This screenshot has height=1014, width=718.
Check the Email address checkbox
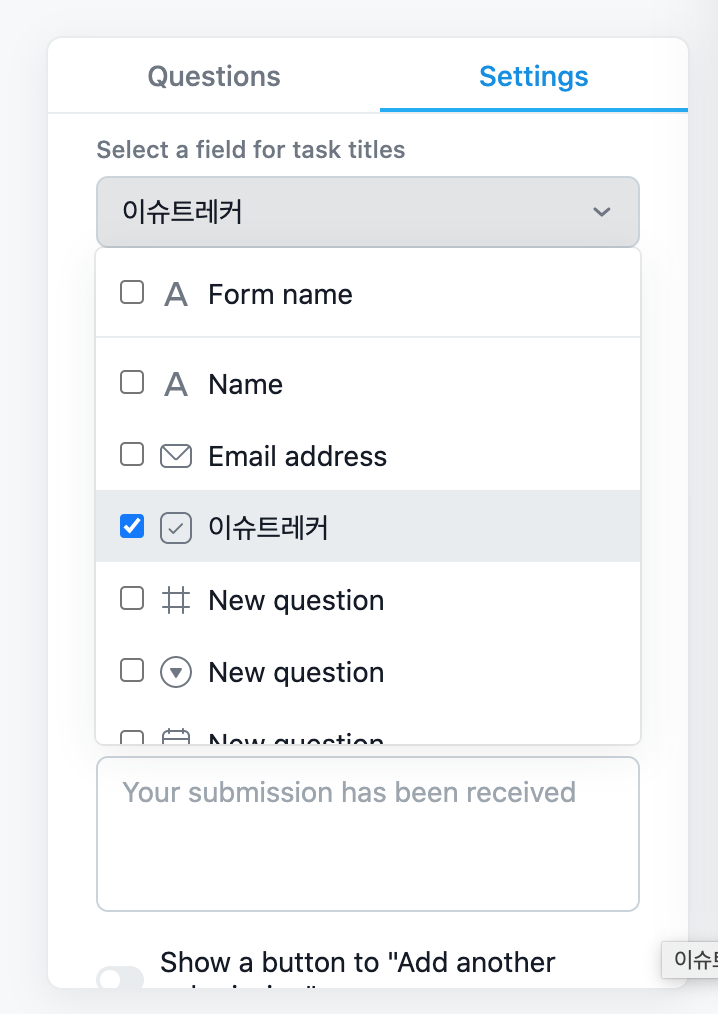[132, 455]
